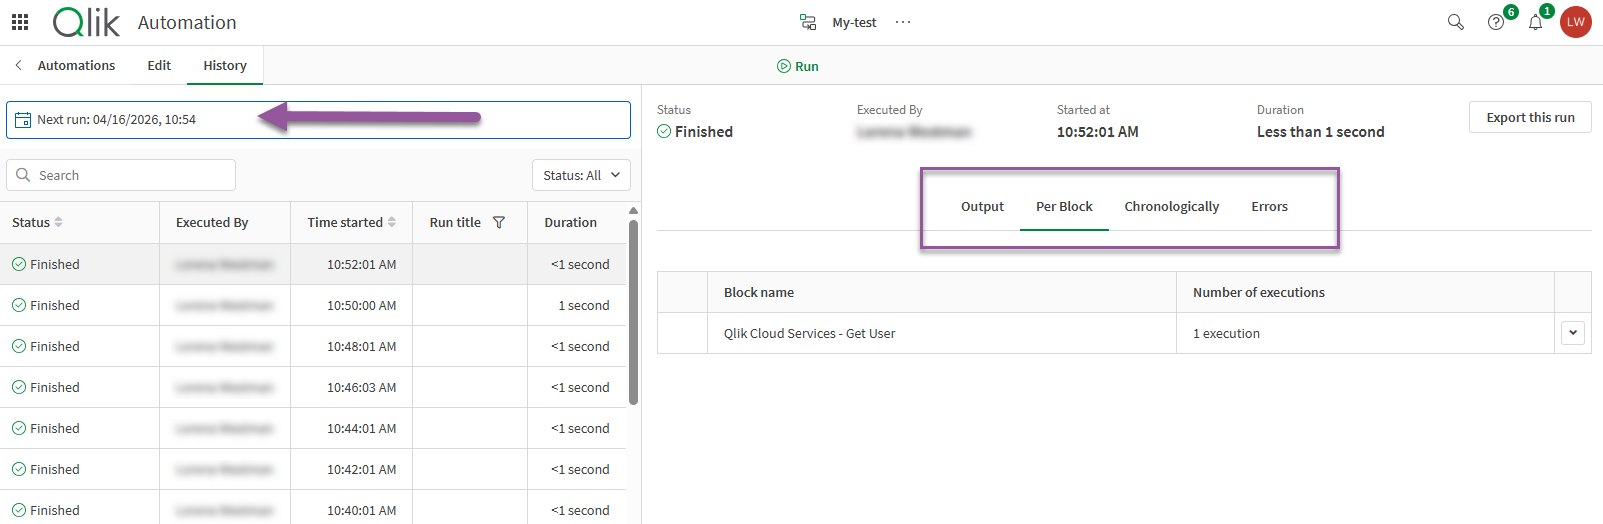Screen dimensions: 1603x524
Task: Switch to the Chronologically tab
Action: click(1172, 206)
